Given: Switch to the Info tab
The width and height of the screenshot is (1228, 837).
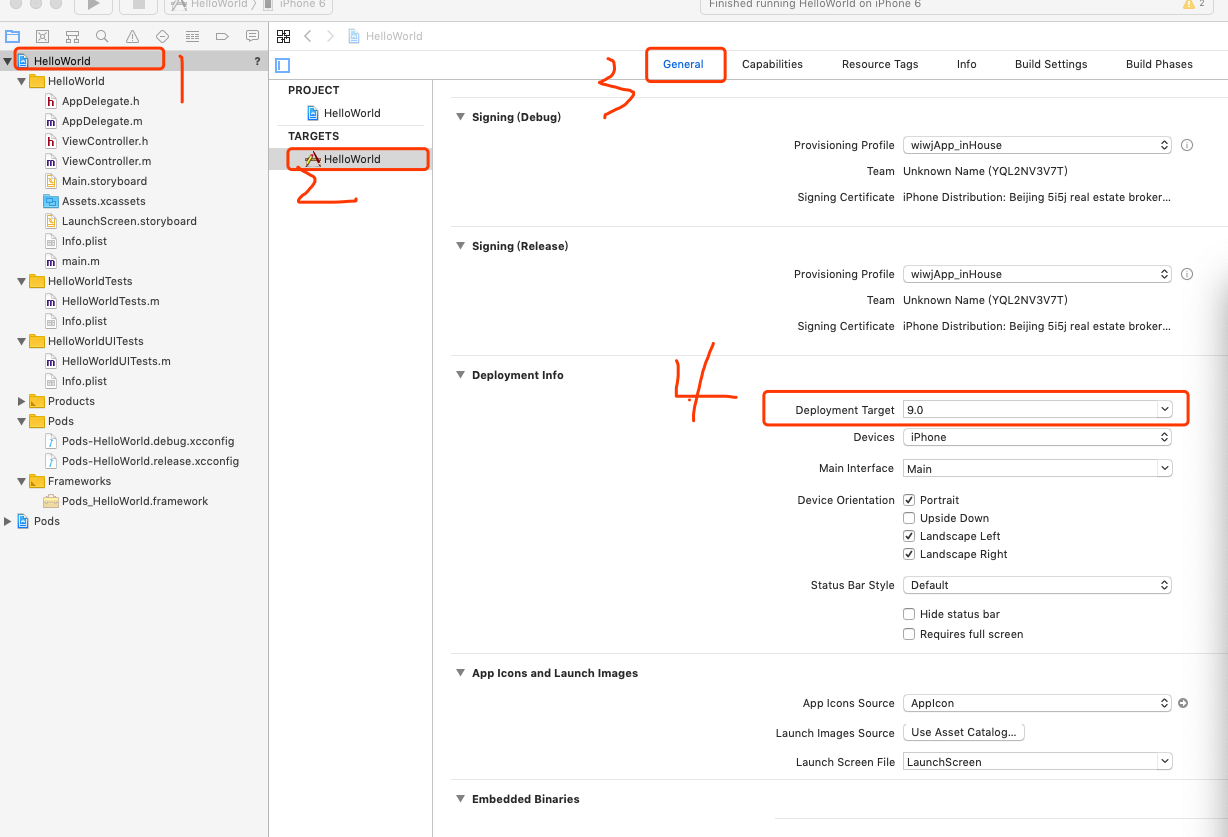Looking at the screenshot, I should click(966, 64).
